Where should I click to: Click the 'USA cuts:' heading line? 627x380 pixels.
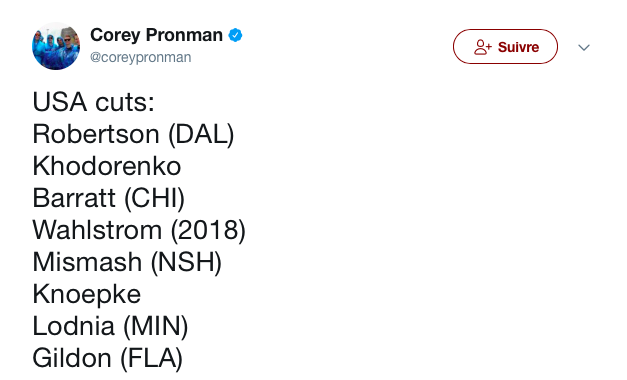94,102
